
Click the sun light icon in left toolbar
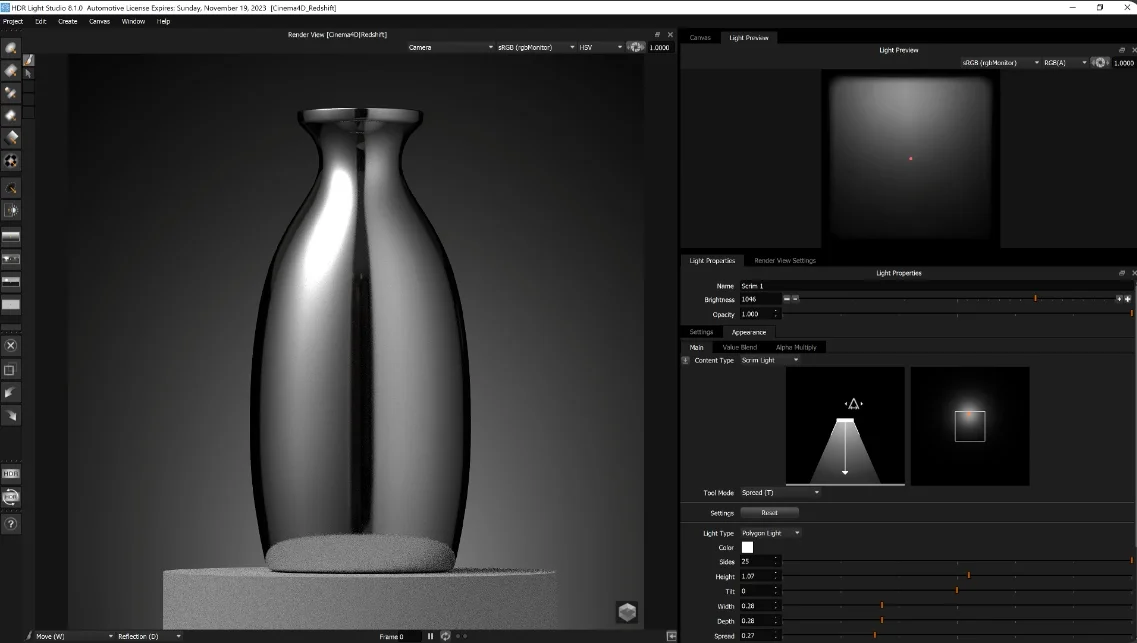pos(11,210)
